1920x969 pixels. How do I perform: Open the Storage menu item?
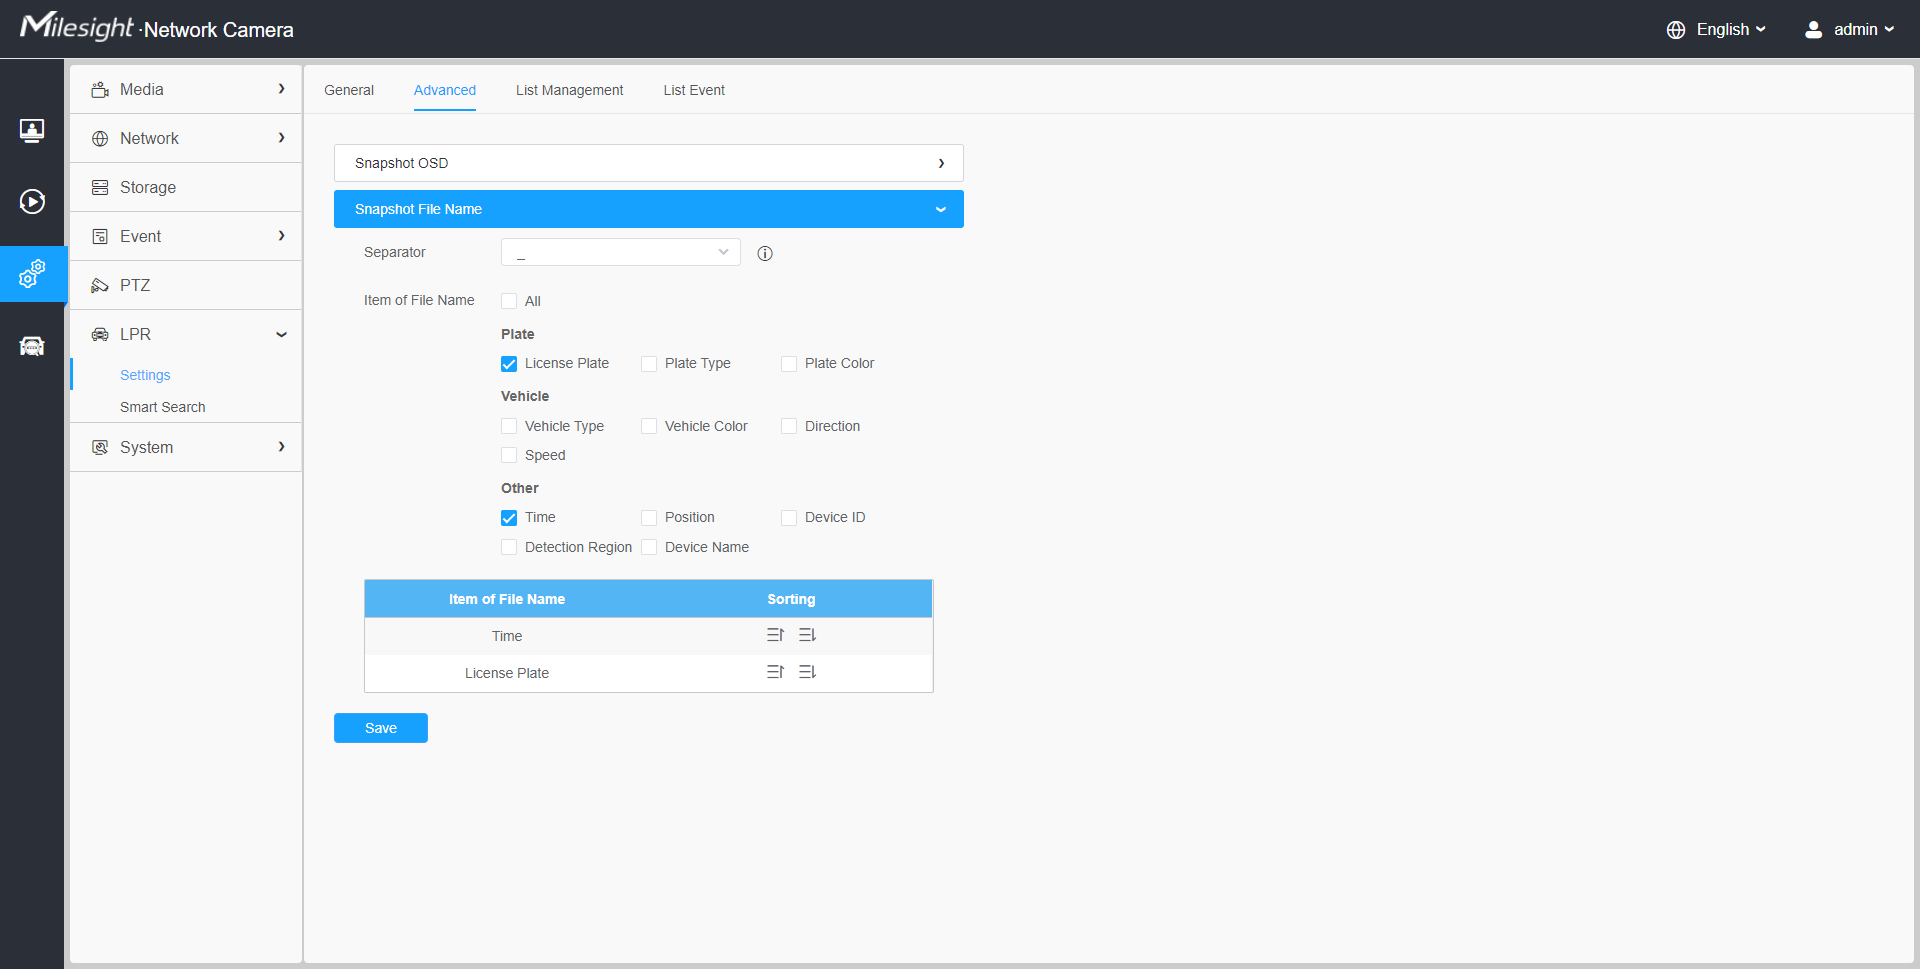click(x=148, y=187)
